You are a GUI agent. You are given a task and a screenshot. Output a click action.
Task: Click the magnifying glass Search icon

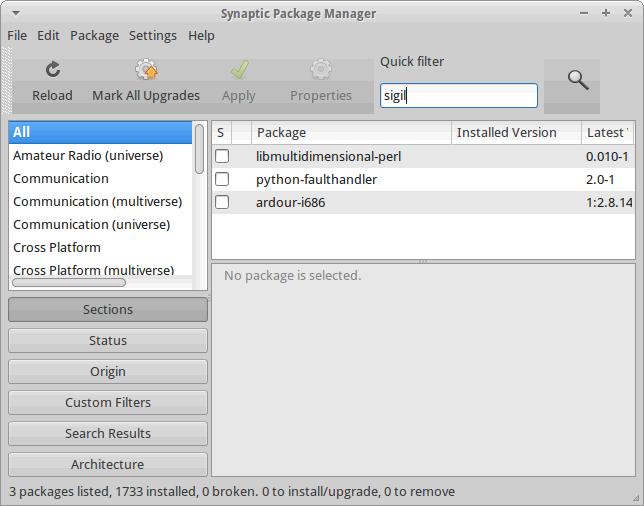coord(578,80)
